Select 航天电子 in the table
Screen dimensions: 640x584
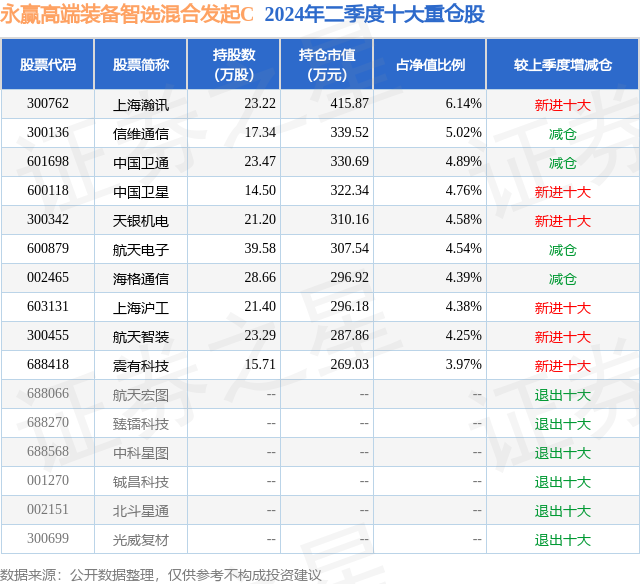141,250
